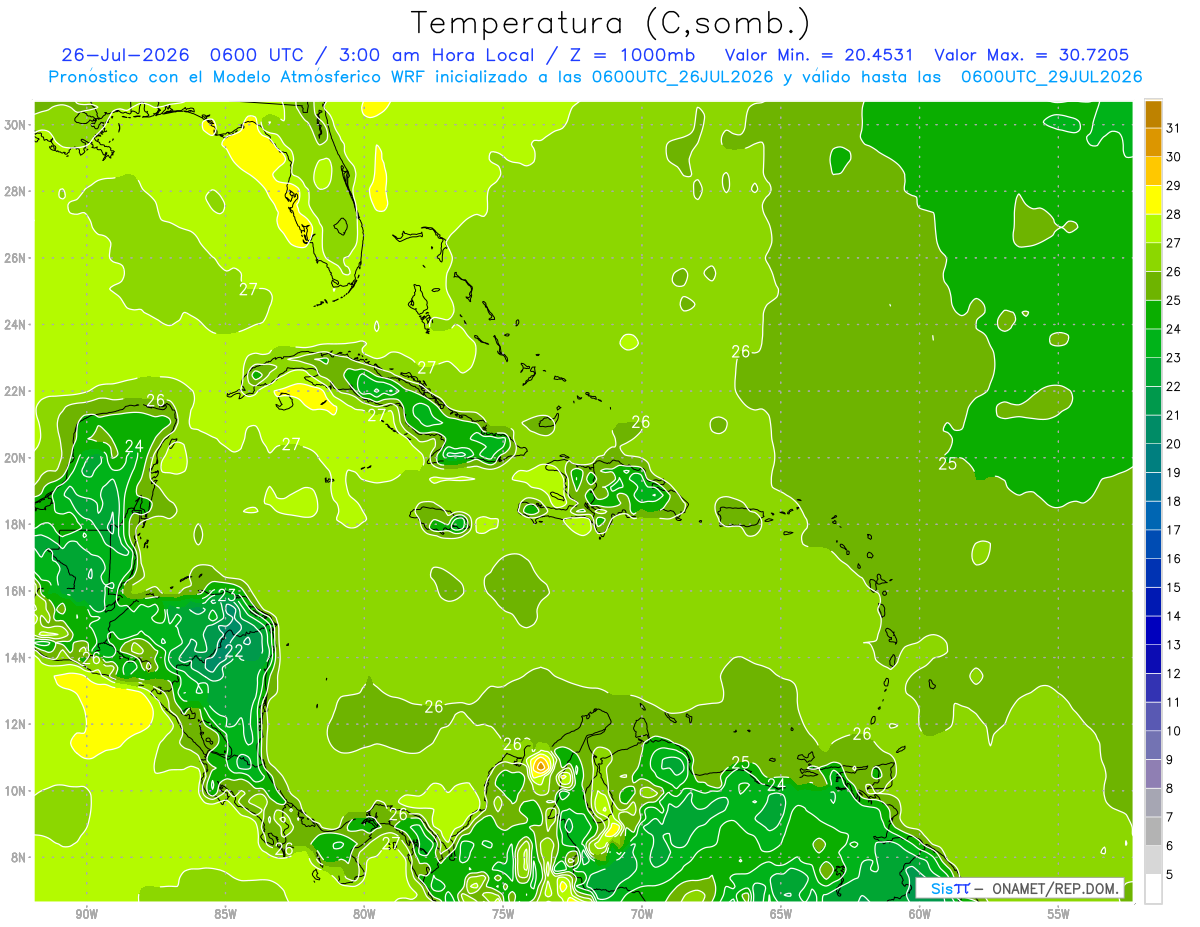Click the '16N' latitude axis label
Viewport: 1200px width, 927px height.
point(15,591)
